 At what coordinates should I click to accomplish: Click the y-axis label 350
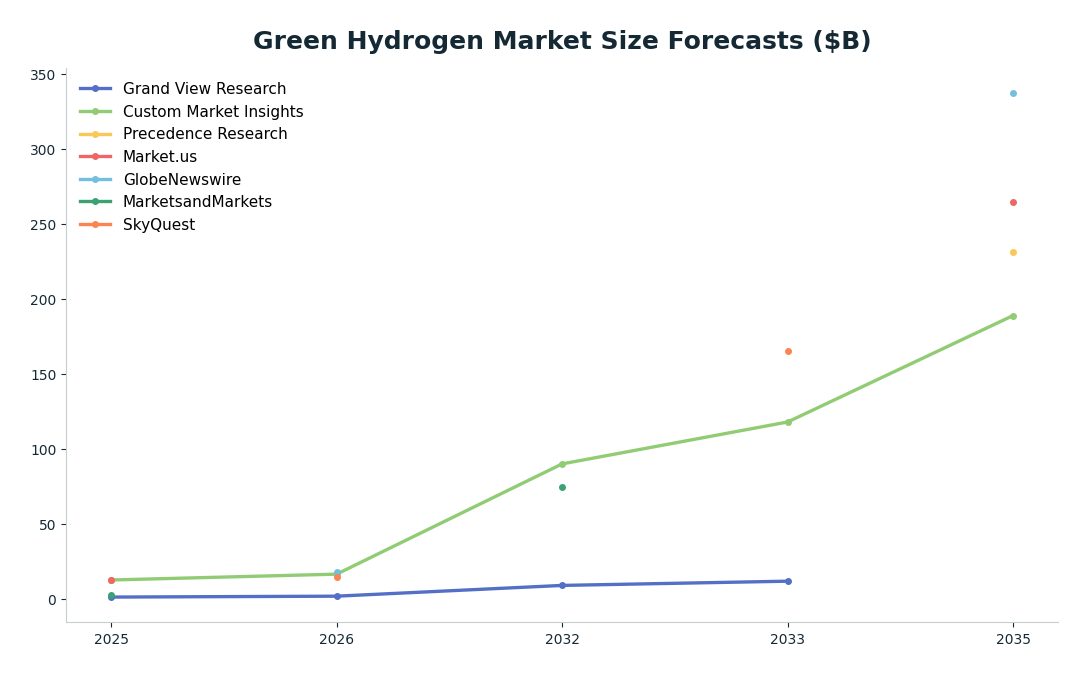coord(43,75)
